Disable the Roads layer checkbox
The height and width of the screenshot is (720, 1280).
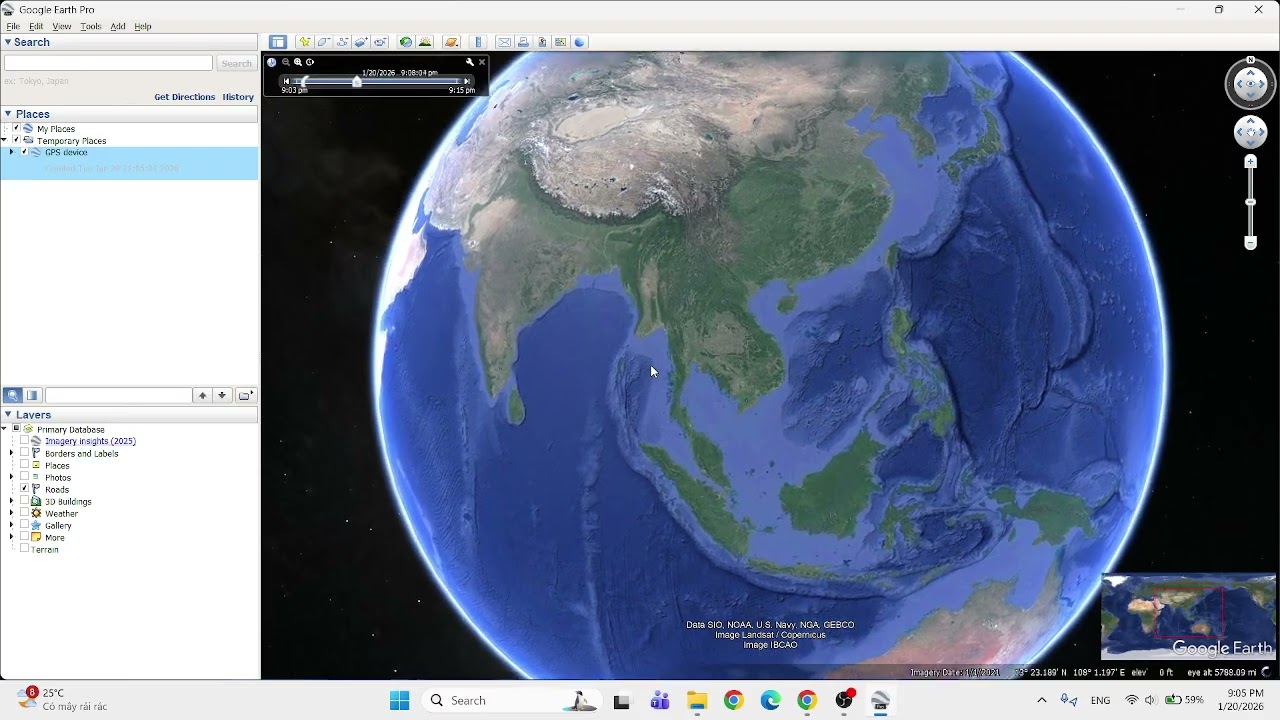pyautogui.click(x=24, y=489)
